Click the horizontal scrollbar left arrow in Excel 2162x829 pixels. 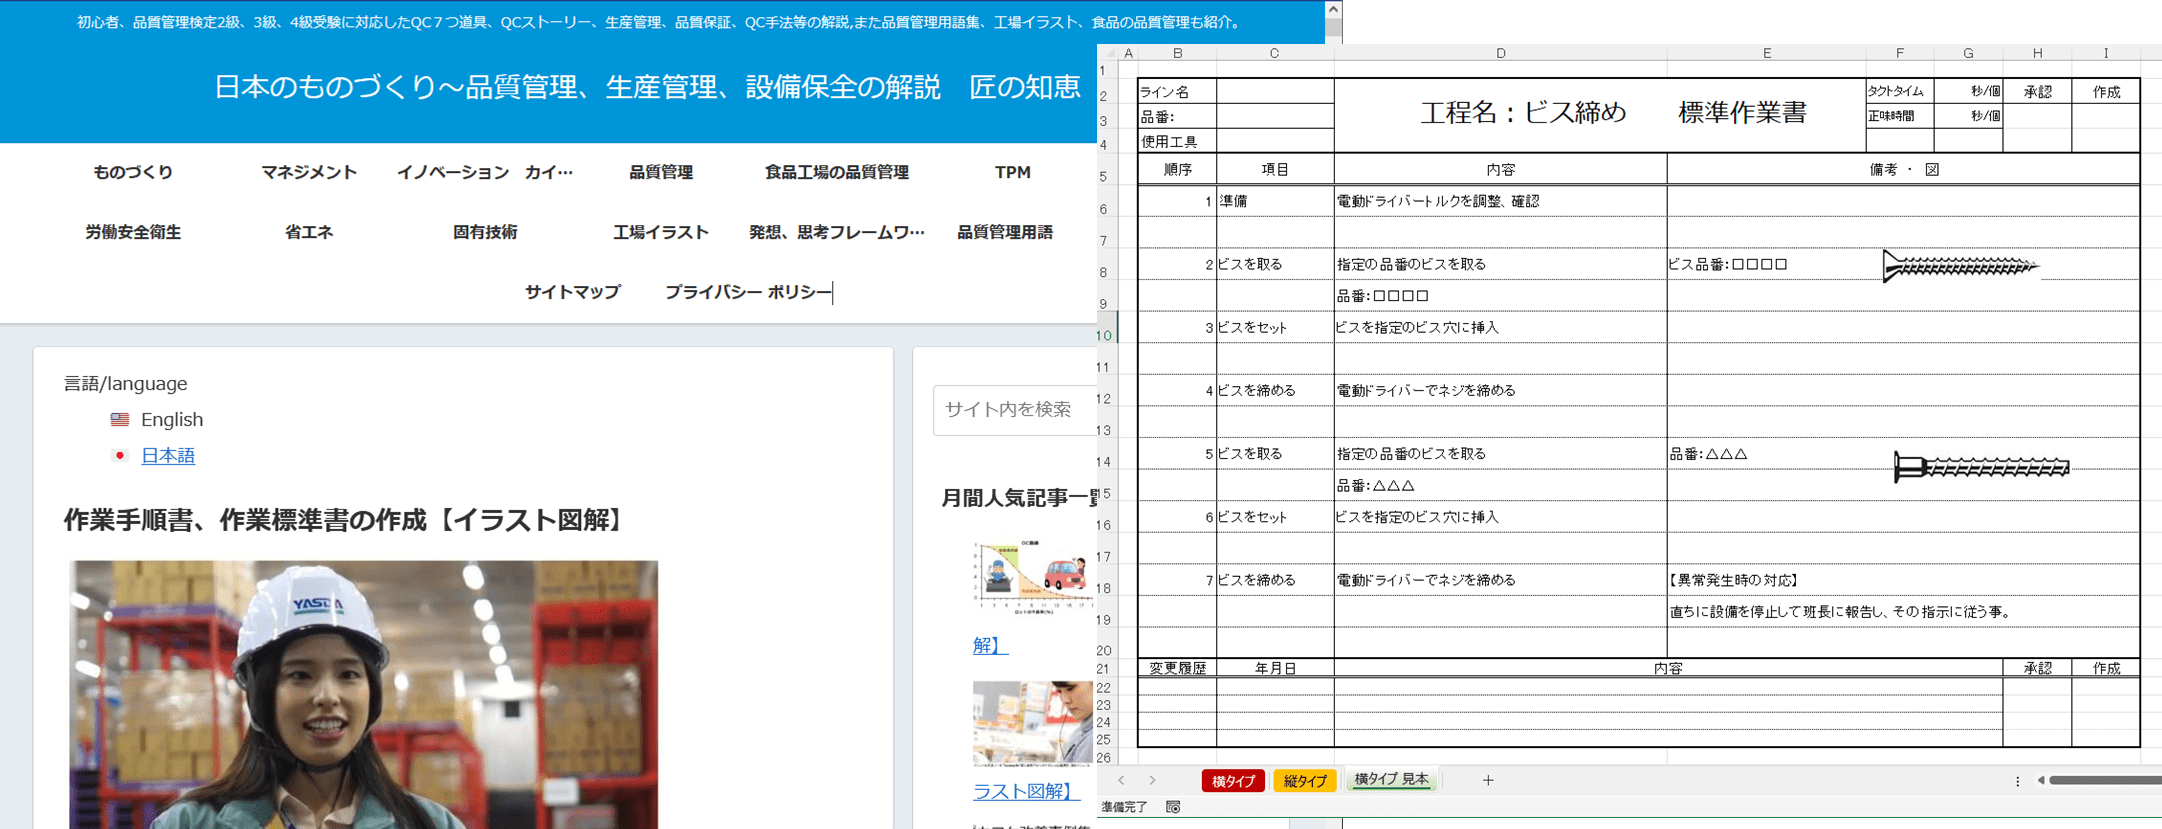2041,780
